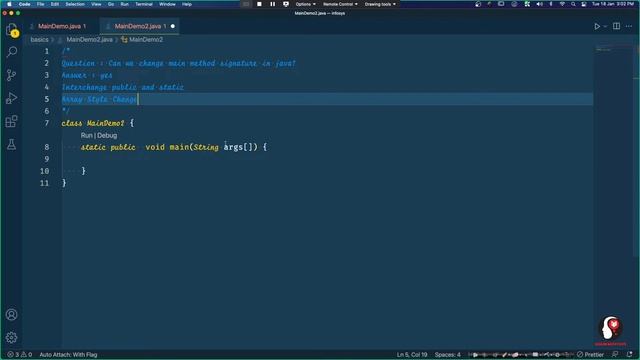640x360 pixels.
Task: Click the Debug CodeLens above main
Action: (x=107, y=135)
